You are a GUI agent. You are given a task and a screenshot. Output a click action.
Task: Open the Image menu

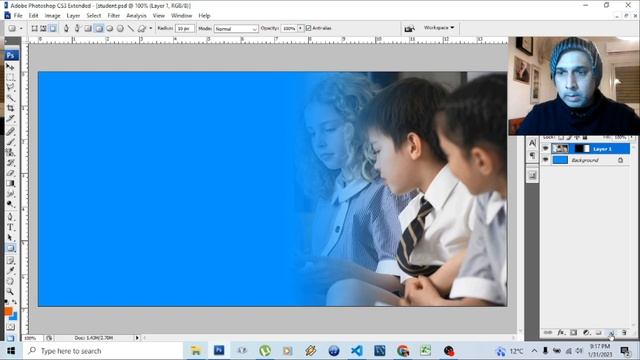[52, 16]
